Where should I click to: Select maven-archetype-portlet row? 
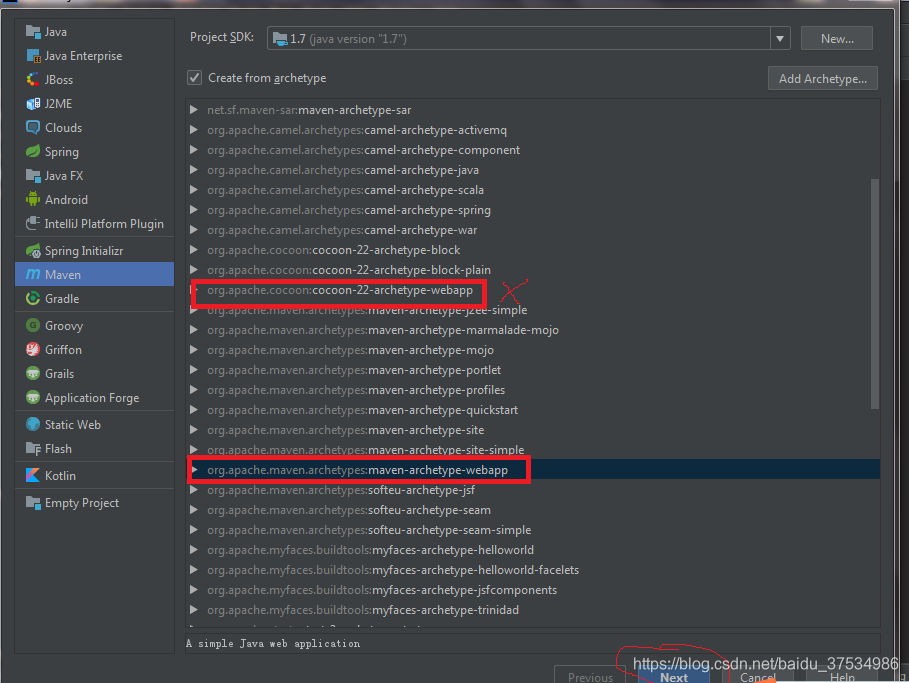[533, 370]
